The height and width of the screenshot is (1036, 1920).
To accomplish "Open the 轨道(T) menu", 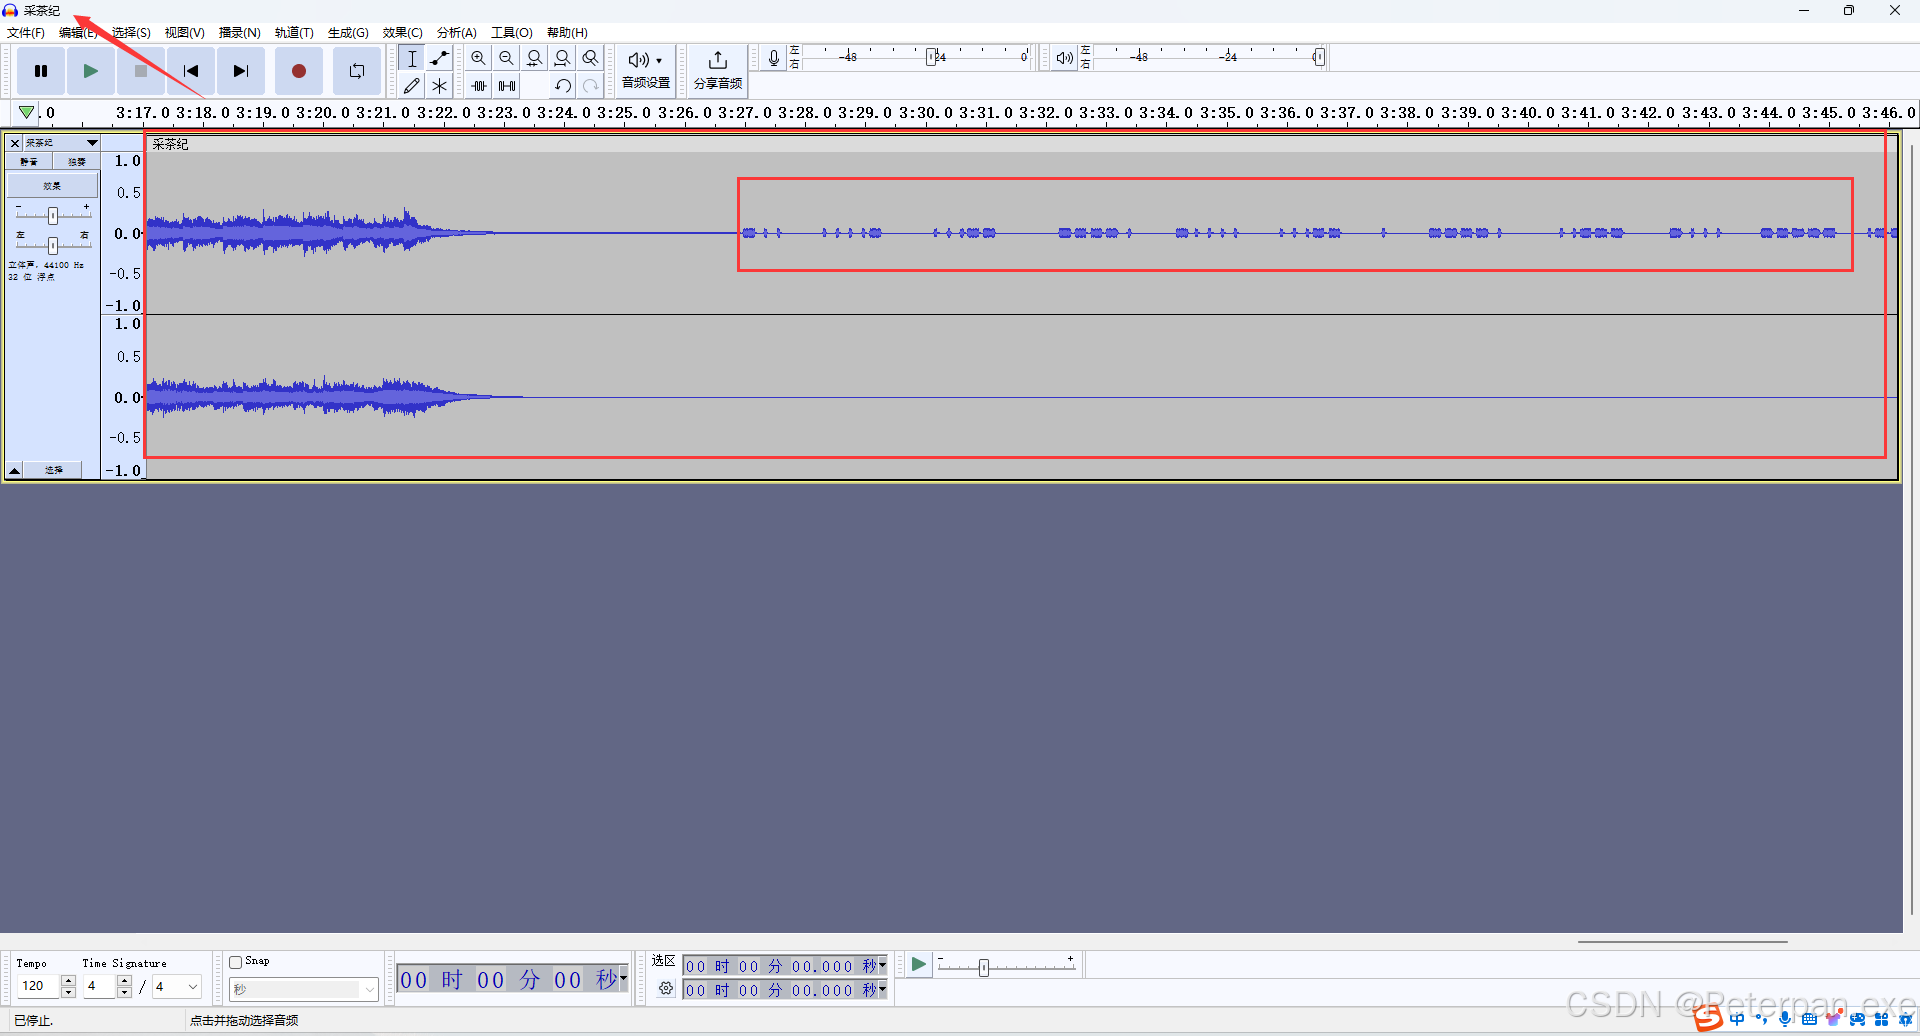I will click(294, 33).
